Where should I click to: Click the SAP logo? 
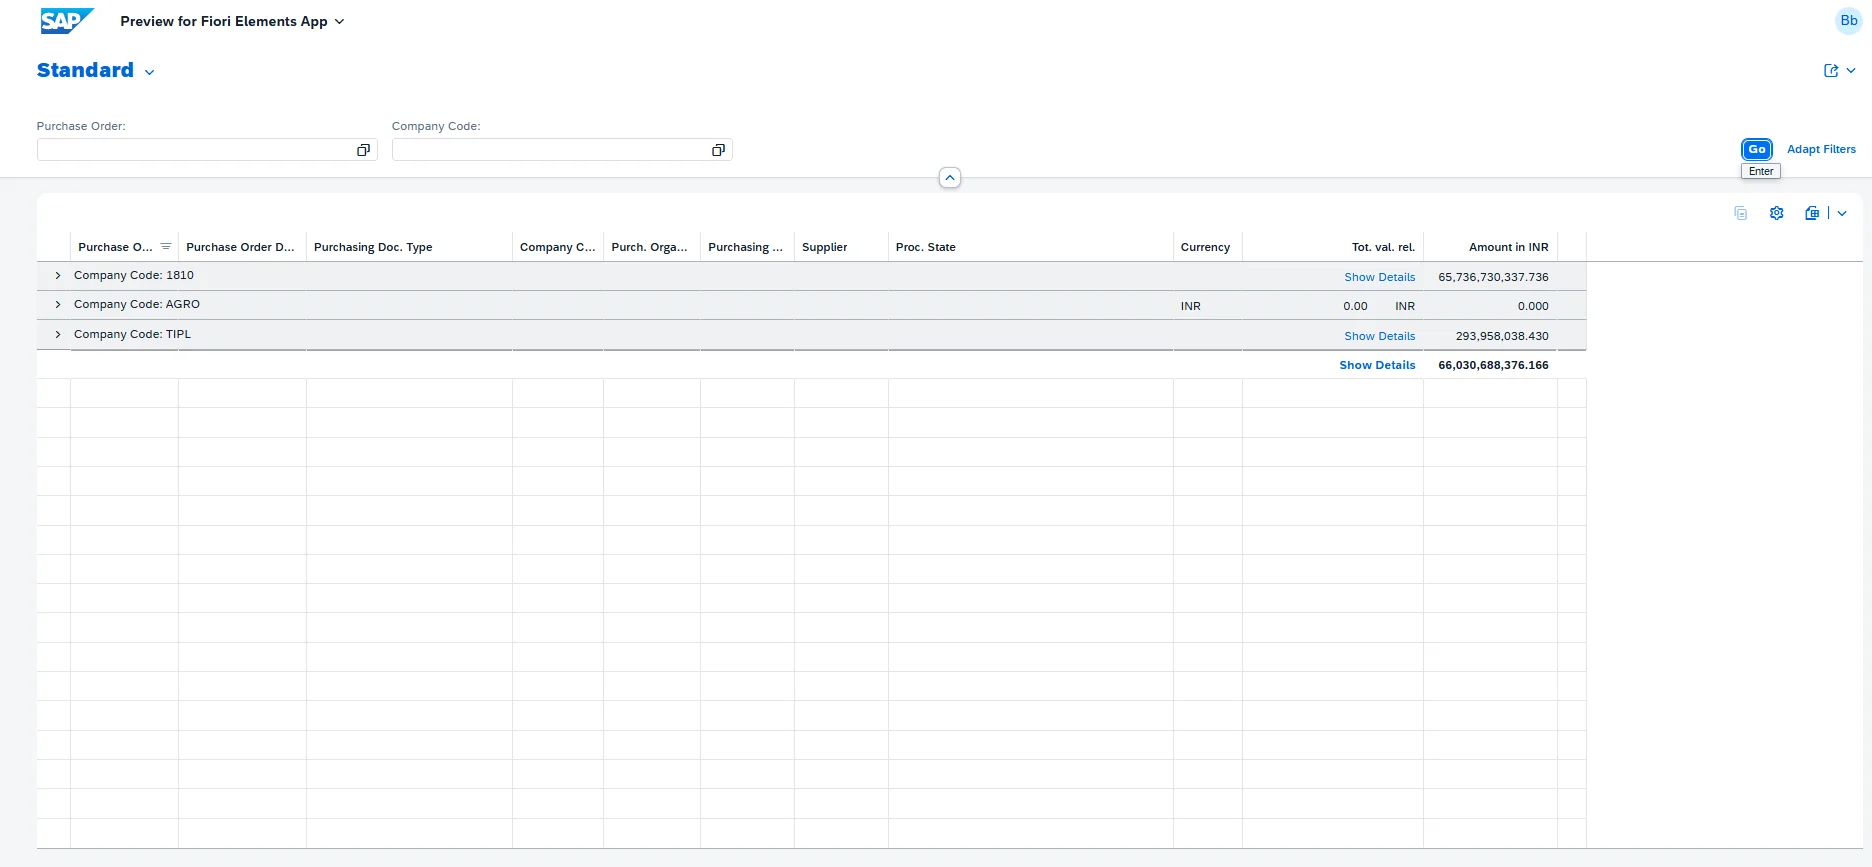[67, 21]
